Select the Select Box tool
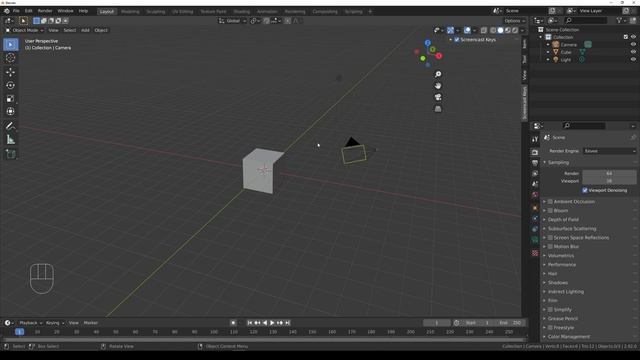 (11, 44)
